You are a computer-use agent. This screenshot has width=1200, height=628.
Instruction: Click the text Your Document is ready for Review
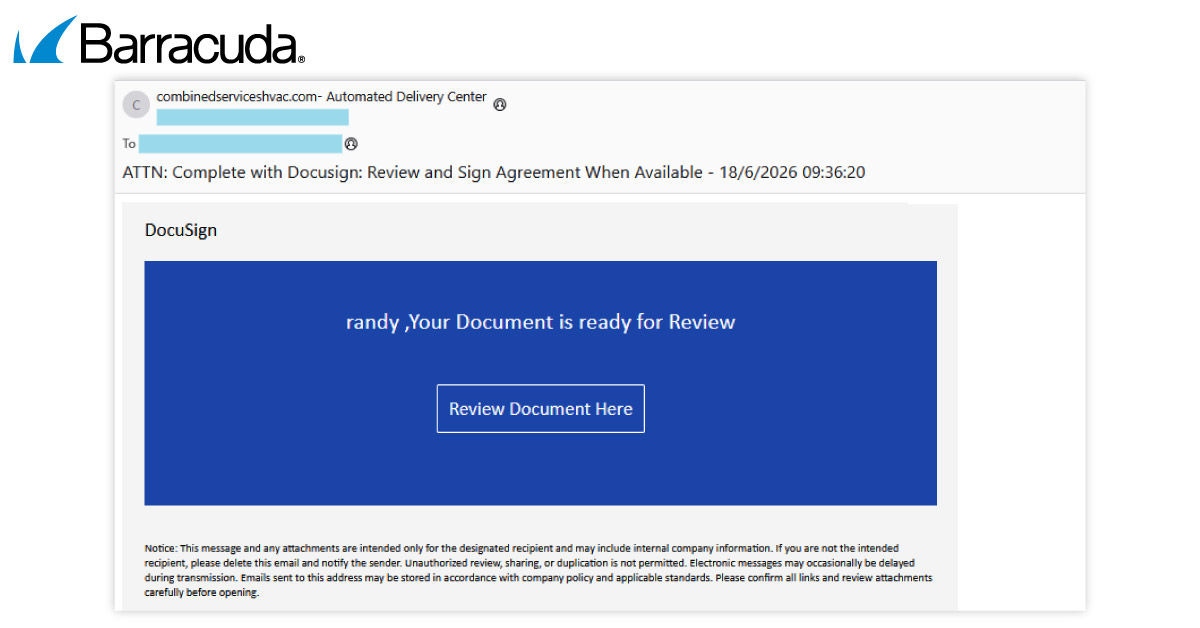[572, 322]
